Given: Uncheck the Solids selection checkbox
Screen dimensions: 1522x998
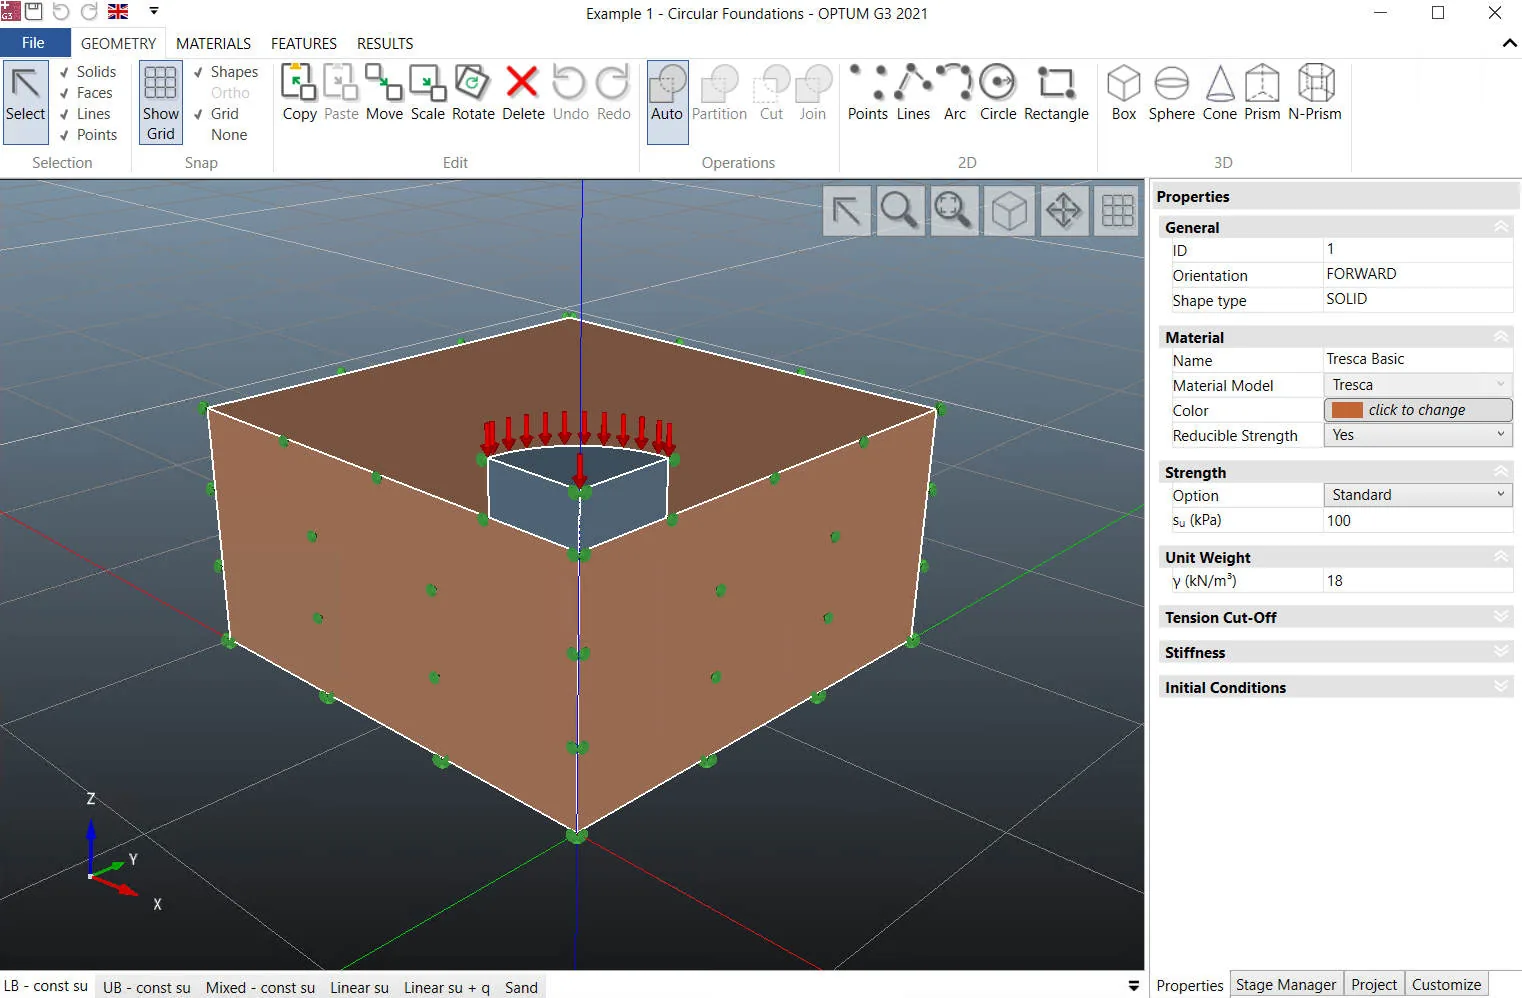Looking at the screenshot, I should pyautogui.click(x=64, y=72).
